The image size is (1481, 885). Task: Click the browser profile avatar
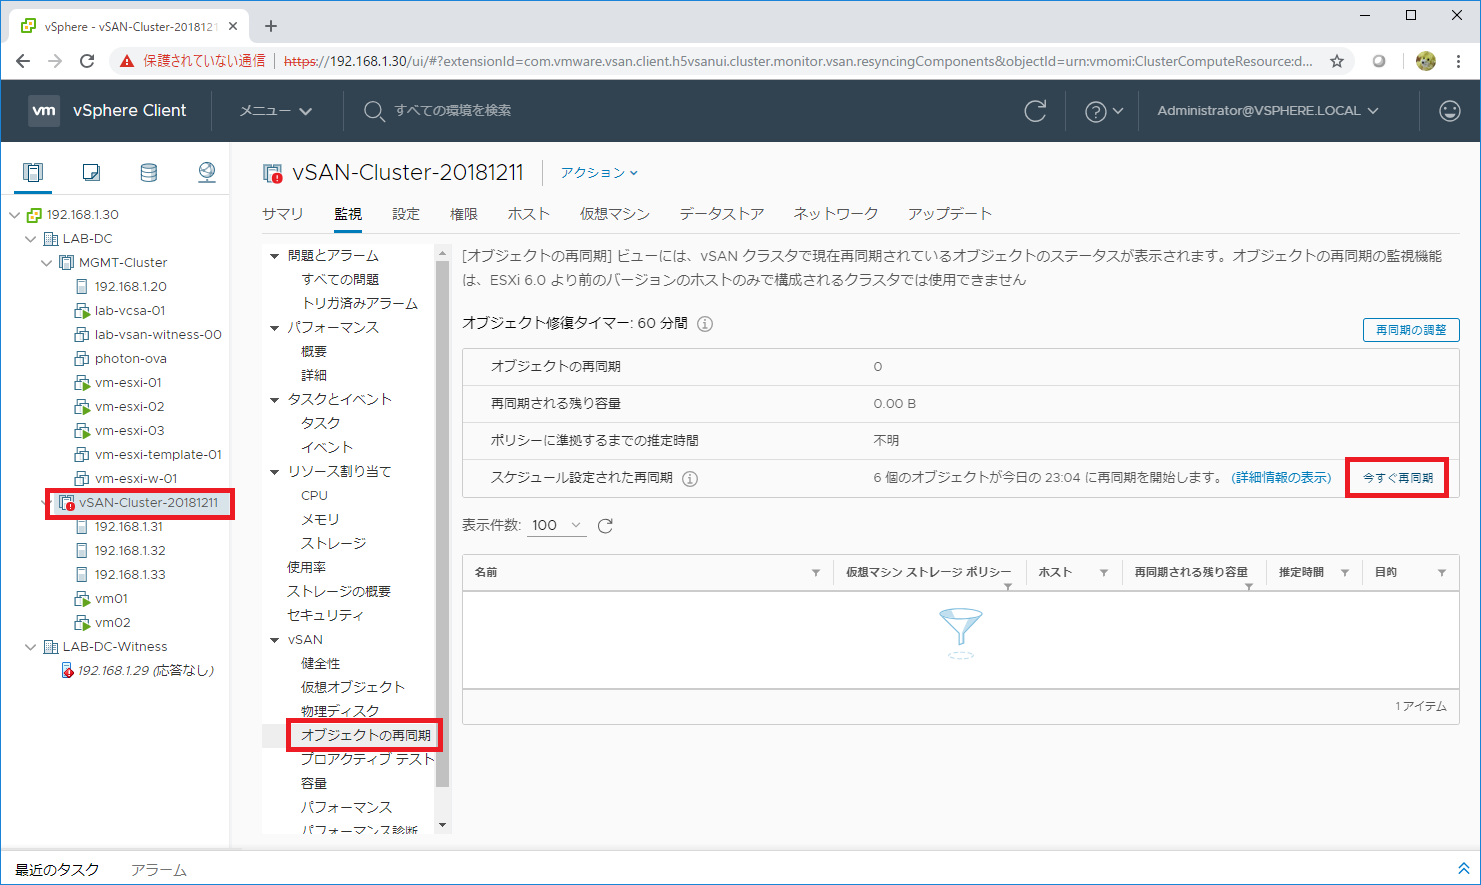point(1426,61)
